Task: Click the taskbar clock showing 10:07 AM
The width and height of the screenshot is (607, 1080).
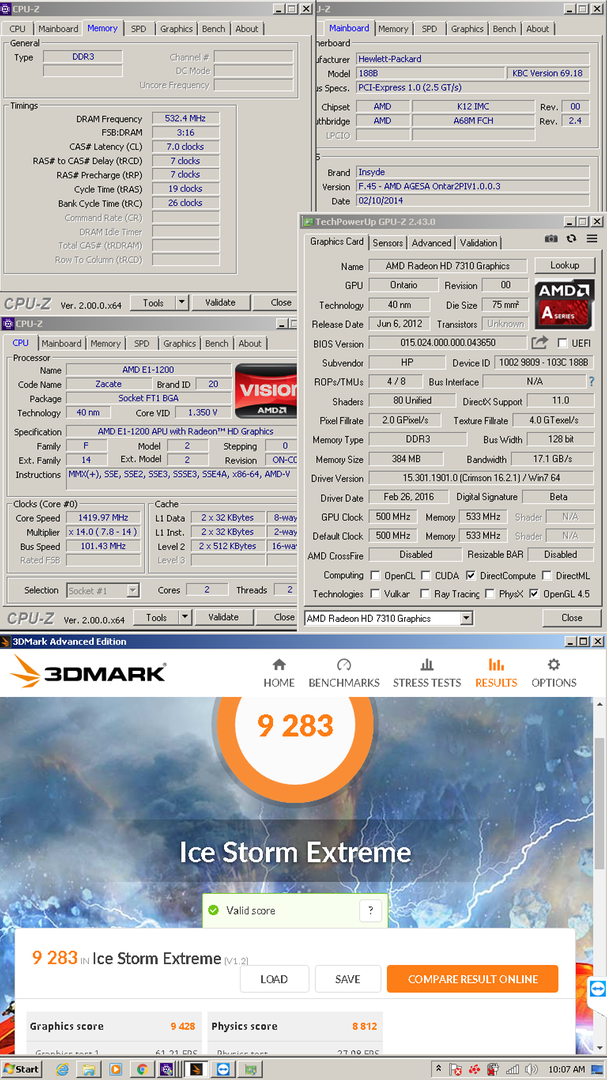Action: (x=568, y=1069)
